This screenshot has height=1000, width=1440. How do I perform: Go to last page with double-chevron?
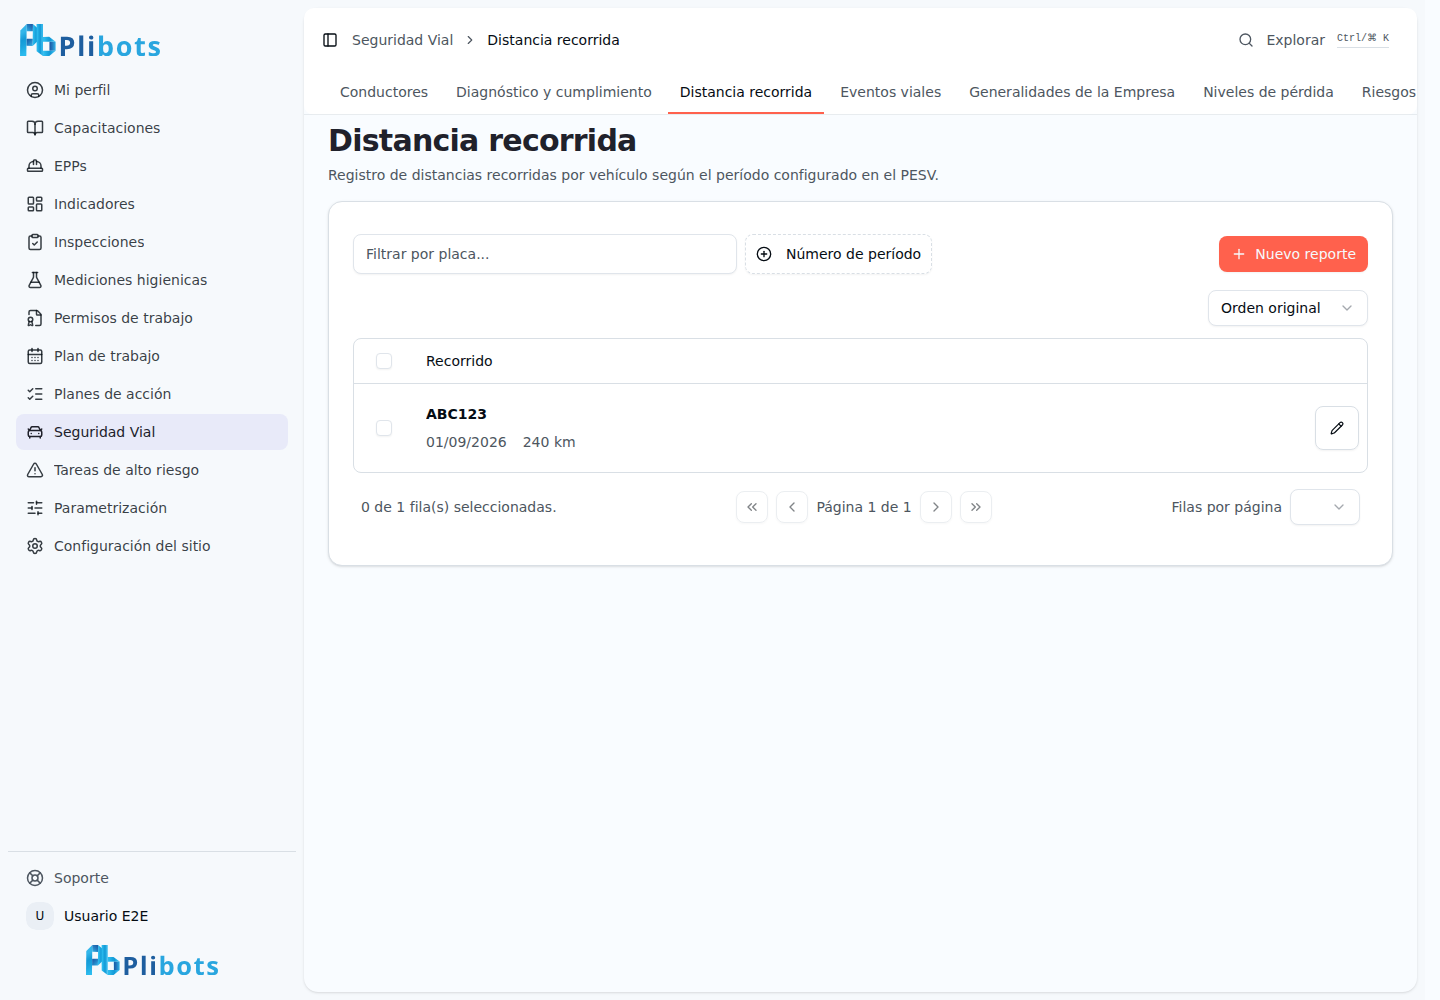(x=975, y=507)
